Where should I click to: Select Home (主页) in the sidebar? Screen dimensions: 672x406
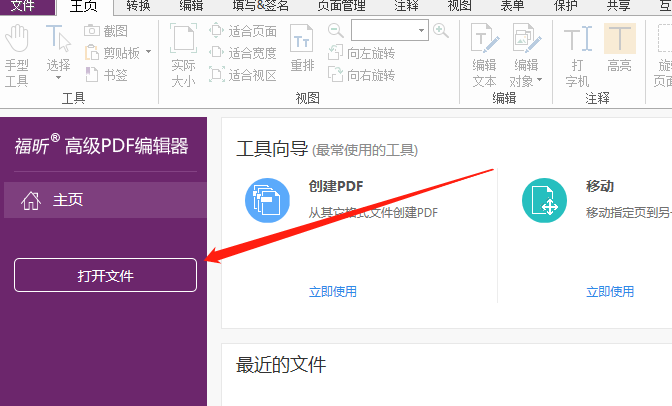click(x=67, y=200)
